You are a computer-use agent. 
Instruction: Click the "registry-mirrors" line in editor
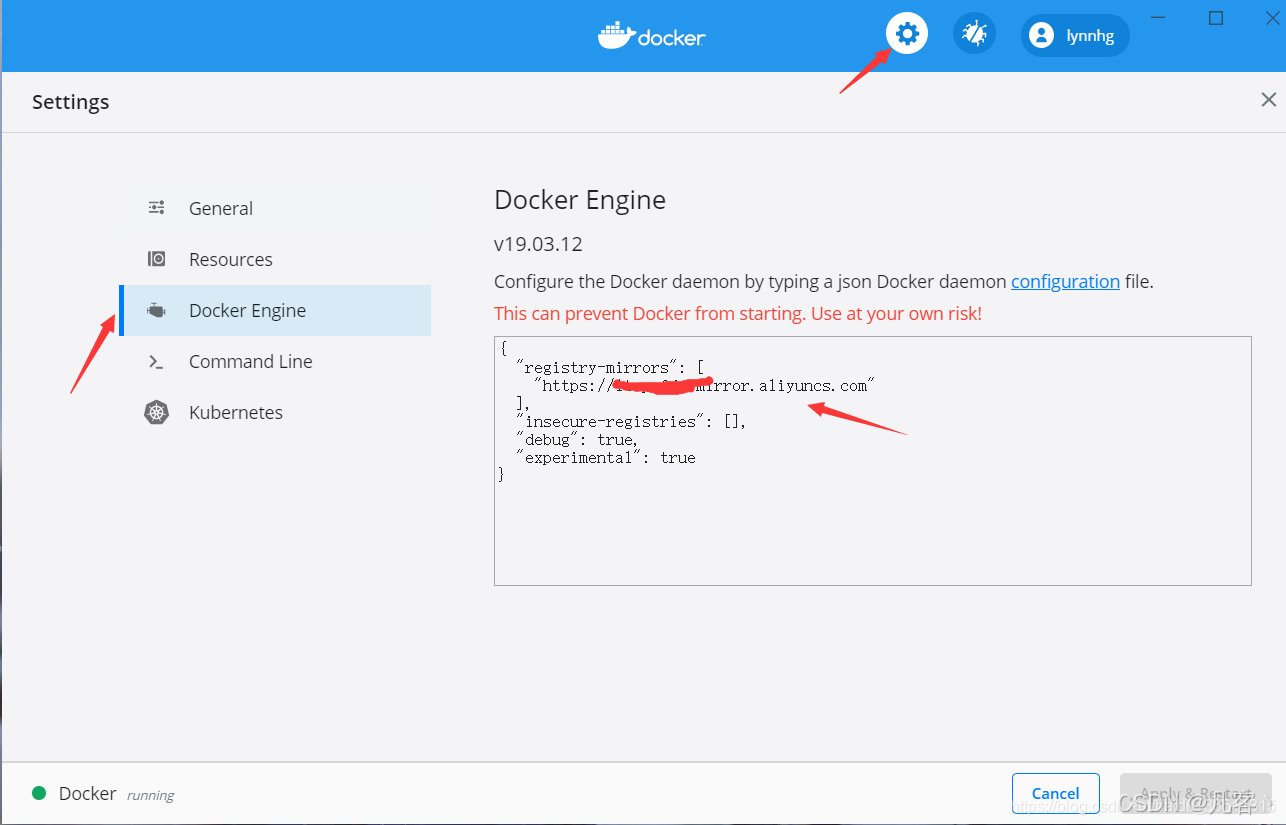(610, 368)
